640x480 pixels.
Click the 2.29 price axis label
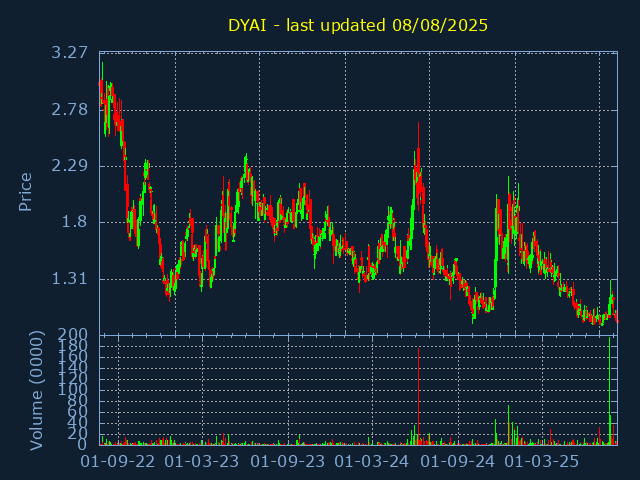point(69,166)
